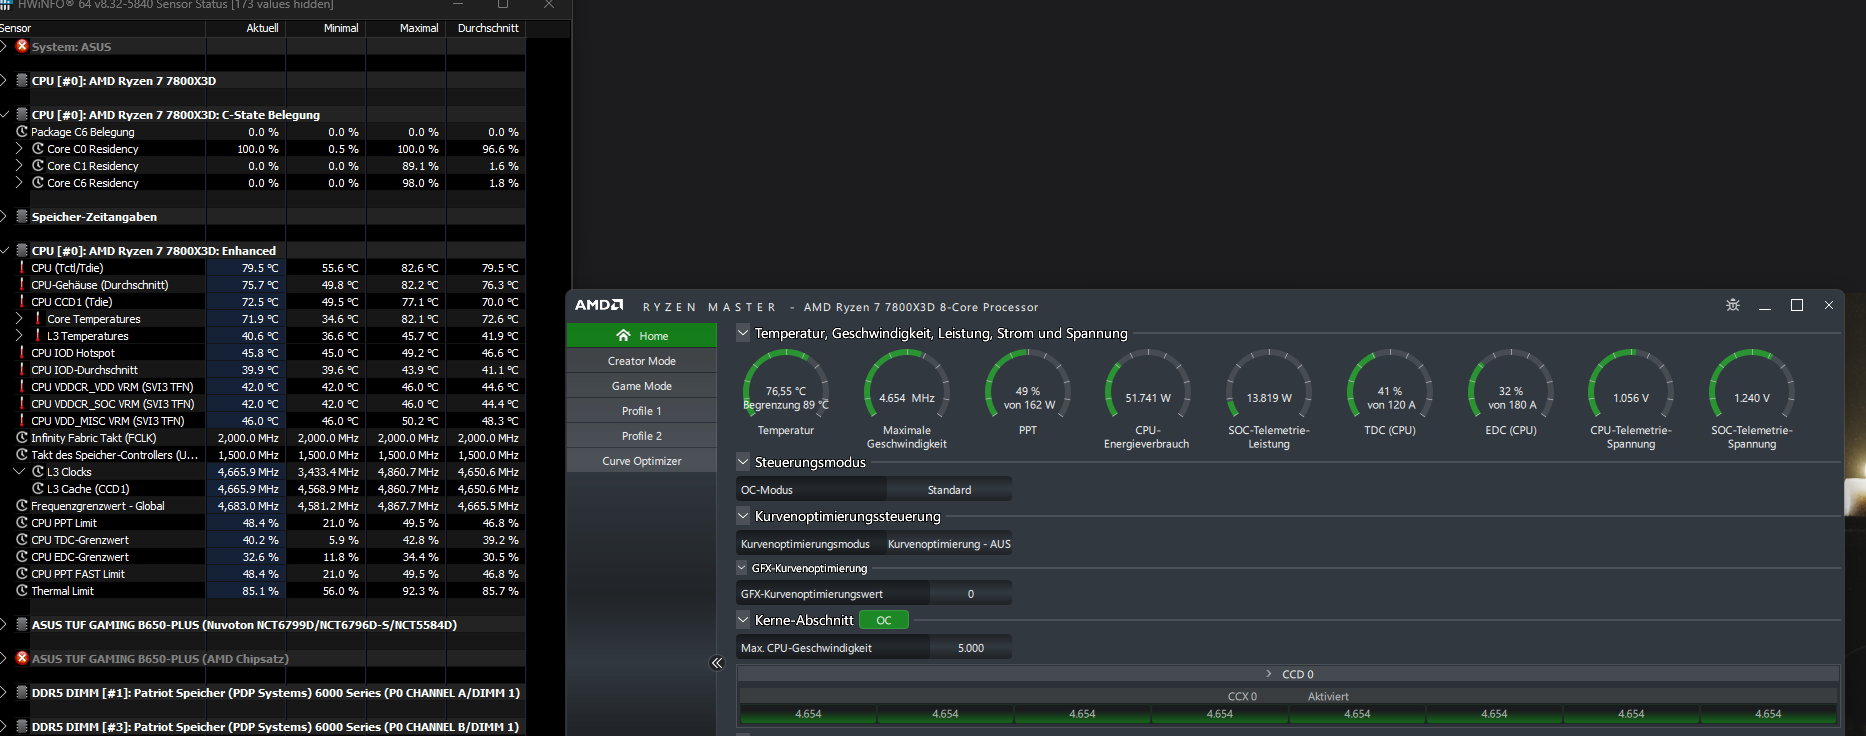Click clock icon beside Infinity Fabric Takt
This screenshot has height=736, width=1866.
click(x=22, y=437)
